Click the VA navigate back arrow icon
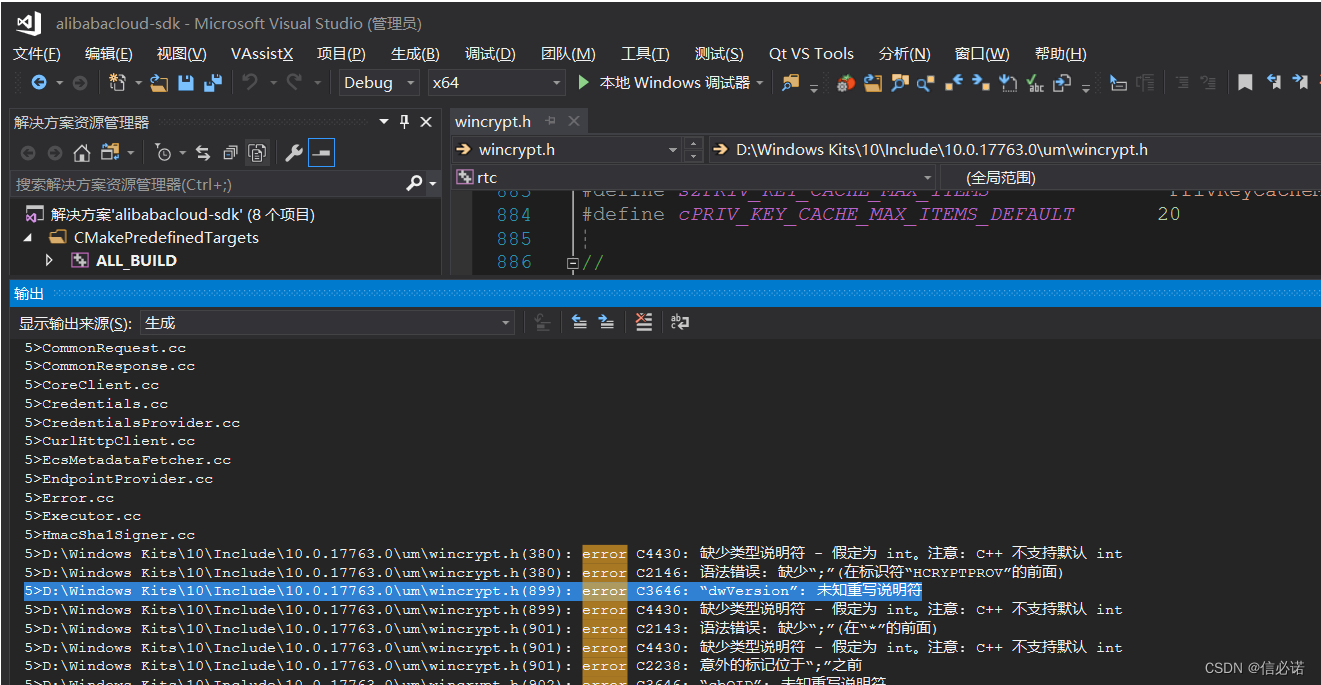Image resolution: width=1321 pixels, height=685 pixels. 954,83
